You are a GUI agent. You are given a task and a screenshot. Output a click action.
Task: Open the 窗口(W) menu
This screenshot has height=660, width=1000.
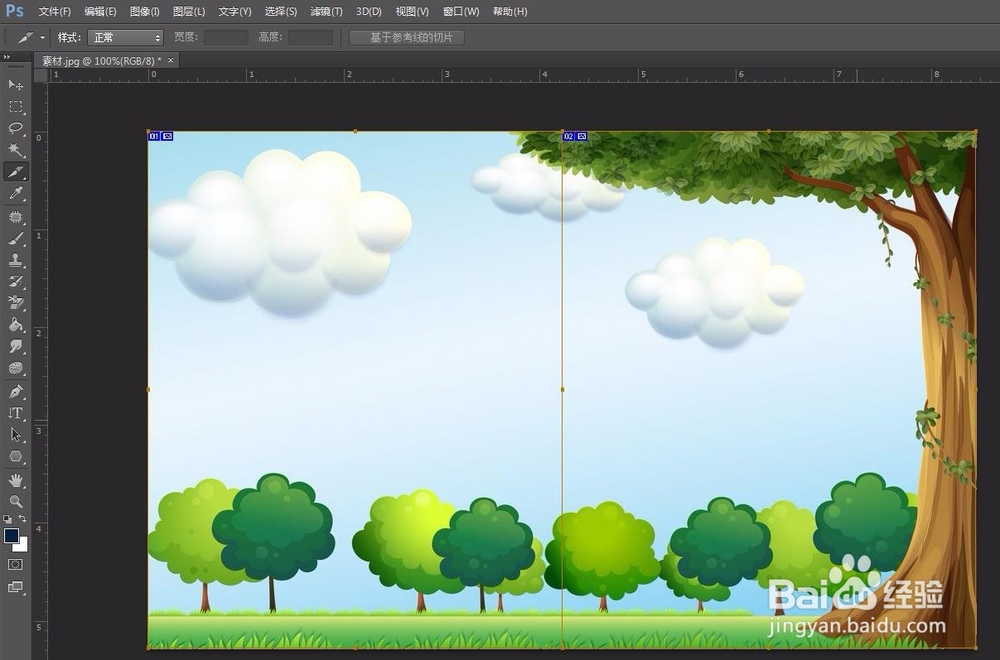pyautogui.click(x=460, y=11)
